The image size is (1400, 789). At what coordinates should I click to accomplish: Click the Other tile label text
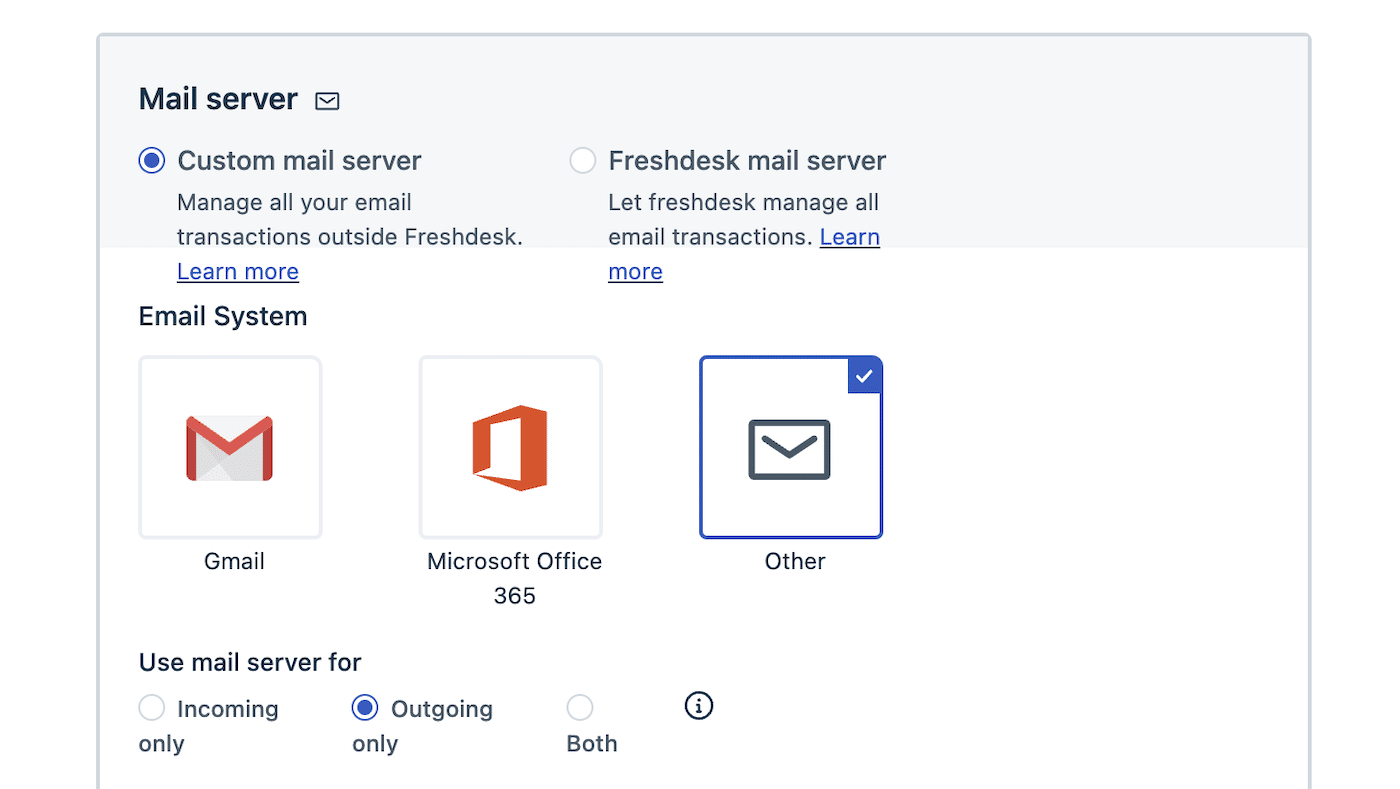(794, 561)
